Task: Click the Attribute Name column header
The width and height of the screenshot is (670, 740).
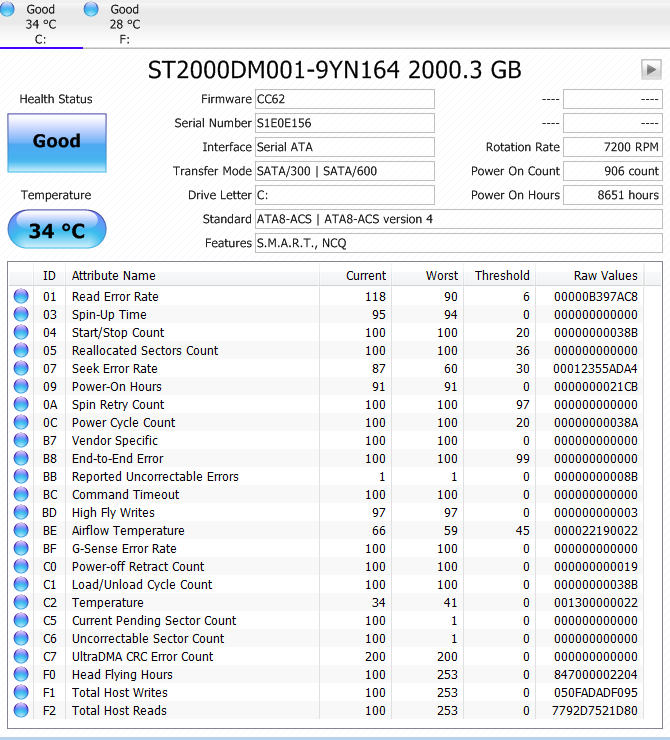Action: coord(192,275)
